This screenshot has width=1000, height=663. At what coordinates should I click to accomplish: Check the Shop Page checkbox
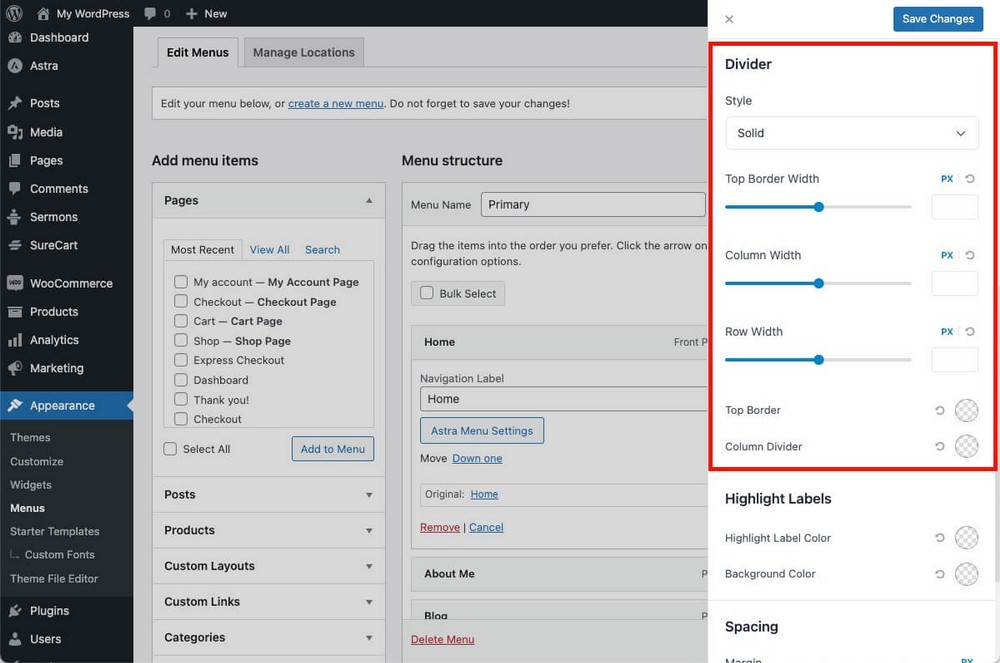pos(181,340)
